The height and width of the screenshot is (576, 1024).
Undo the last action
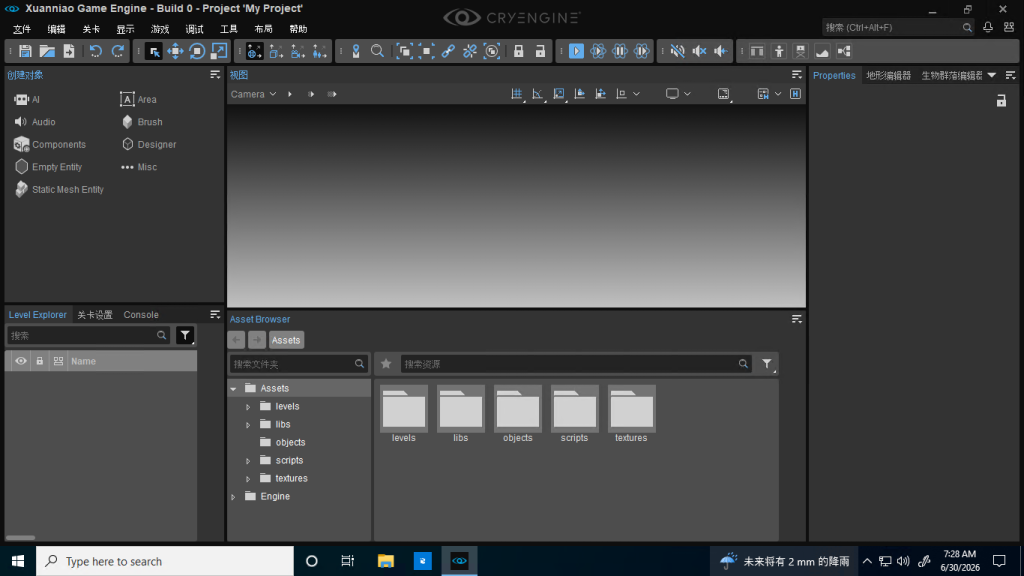pos(95,51)
